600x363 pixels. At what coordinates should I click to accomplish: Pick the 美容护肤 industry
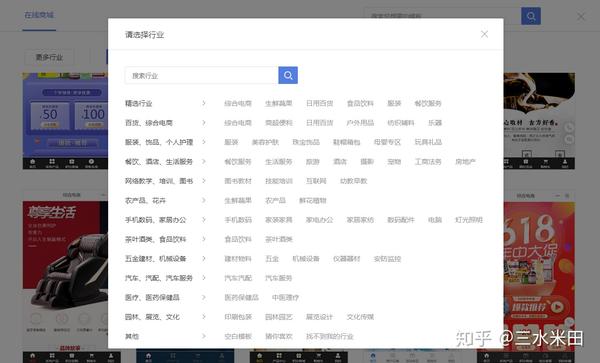pos(265,142)
